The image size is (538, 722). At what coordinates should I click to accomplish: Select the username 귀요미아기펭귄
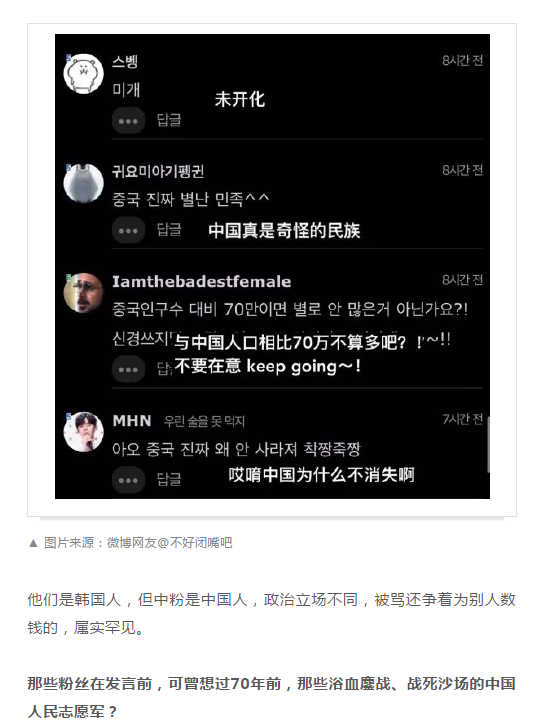[x=158, y=171]
